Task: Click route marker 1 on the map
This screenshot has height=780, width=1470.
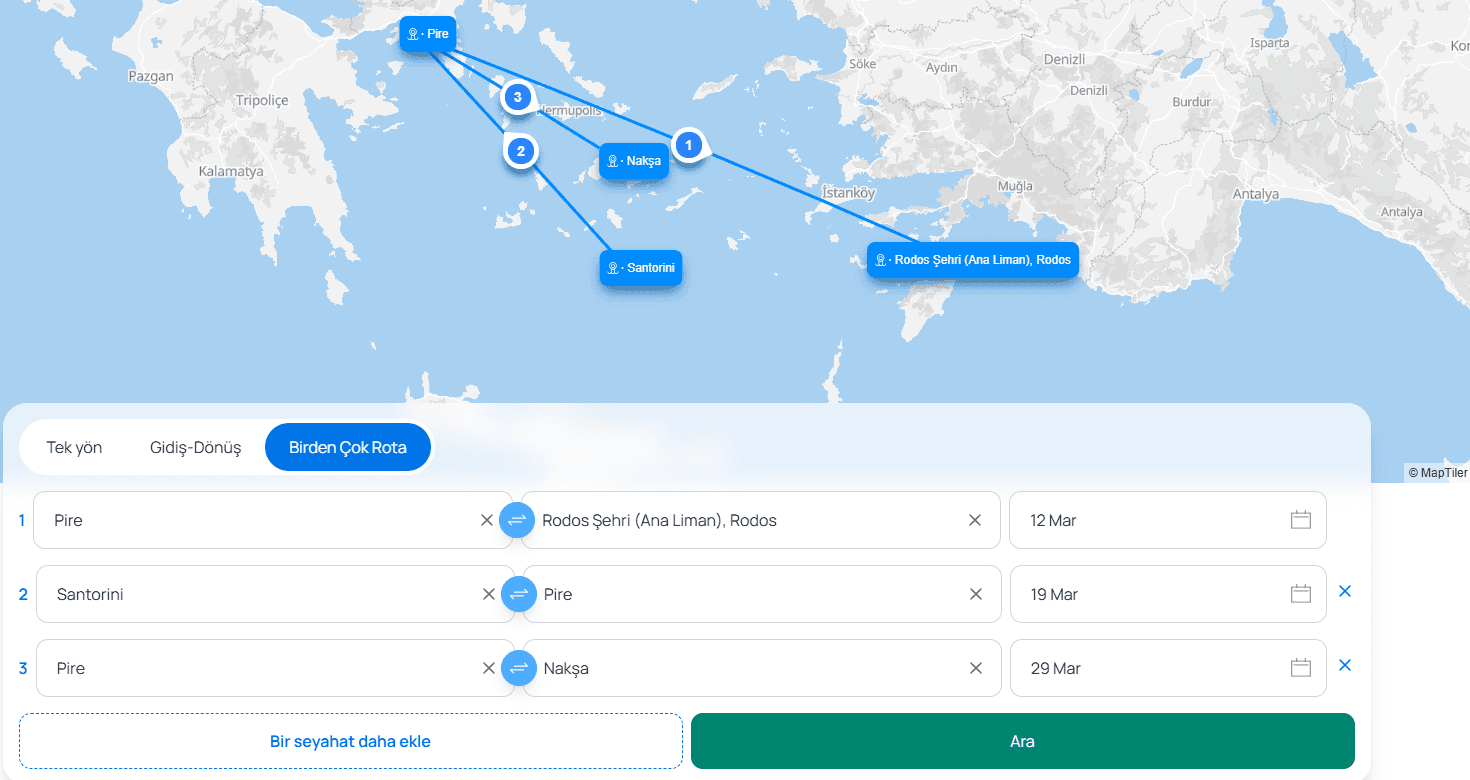Action: coord(688,145)
